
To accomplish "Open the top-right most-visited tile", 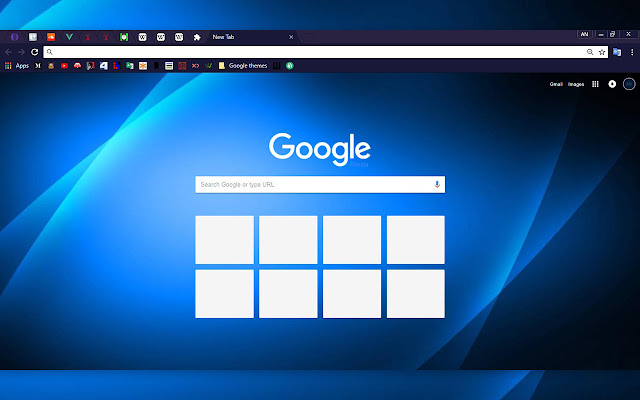I will 416,240.
